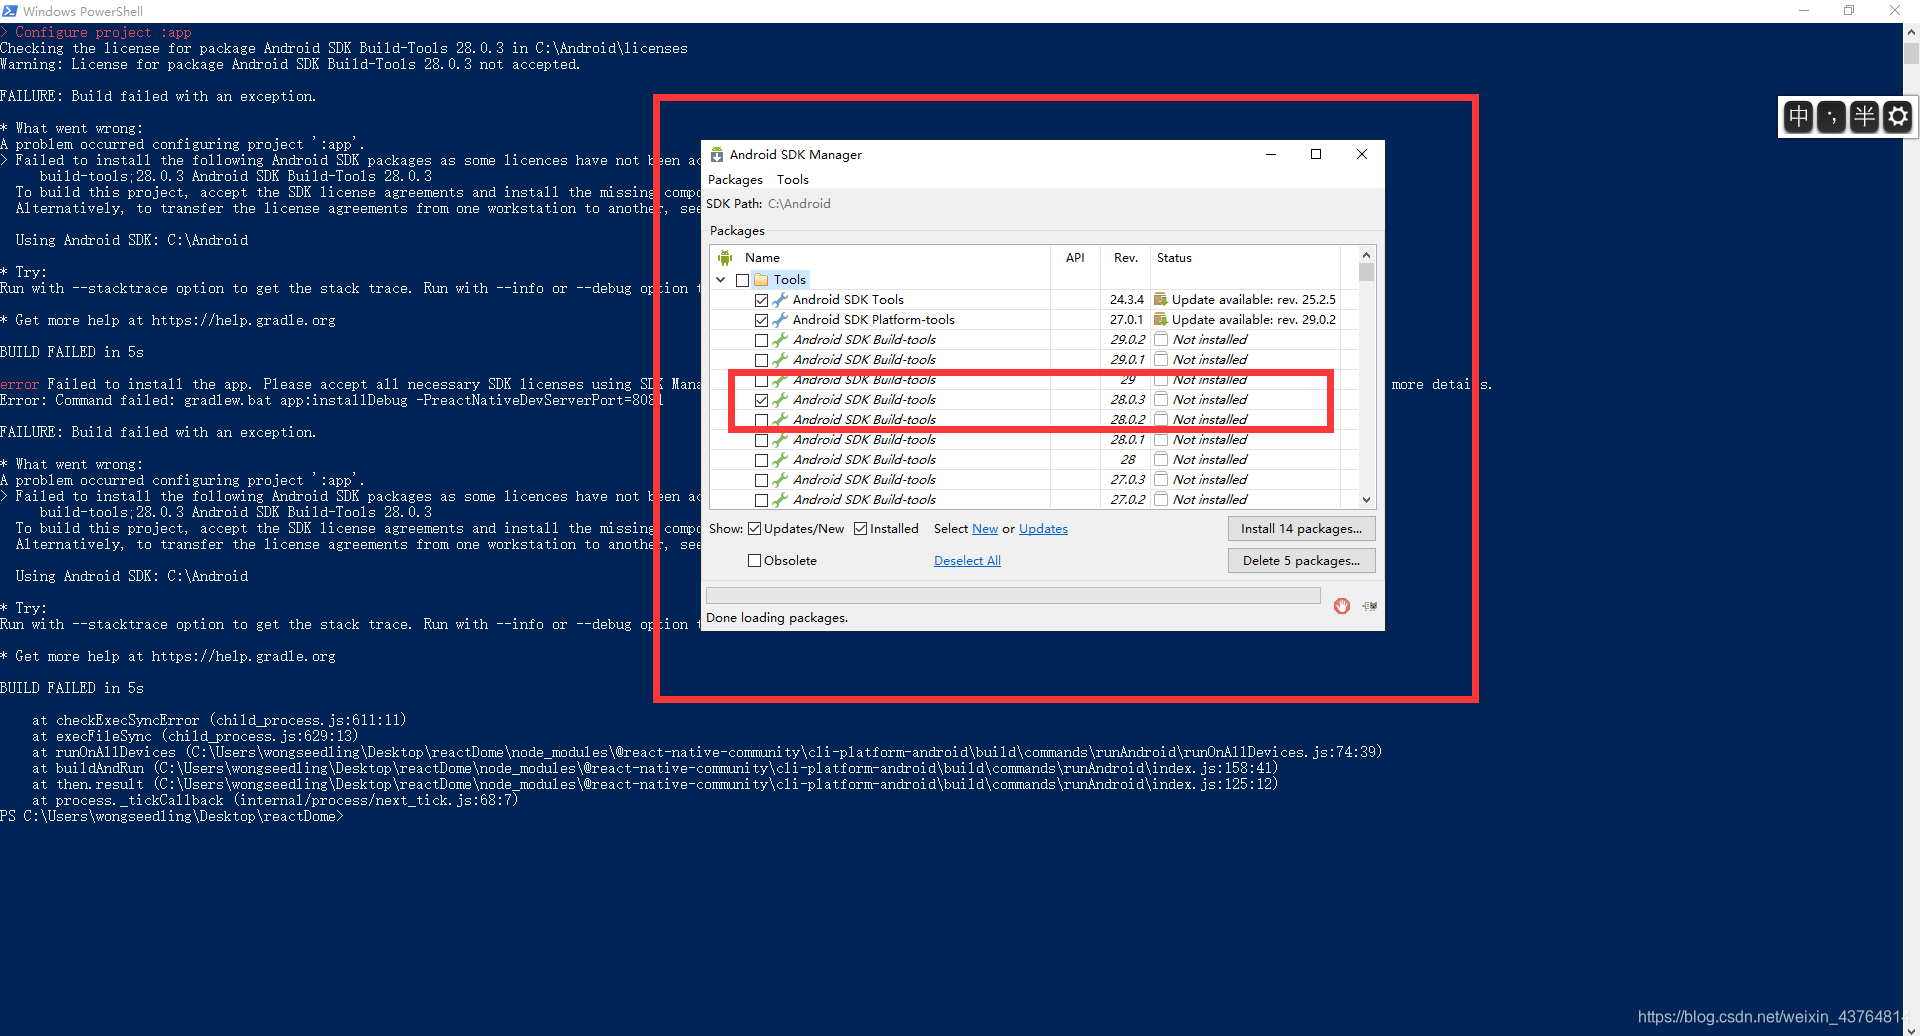Click the Updates link to select updates
This screenshot has height=1036, width=1920.
click(1043, 529)
